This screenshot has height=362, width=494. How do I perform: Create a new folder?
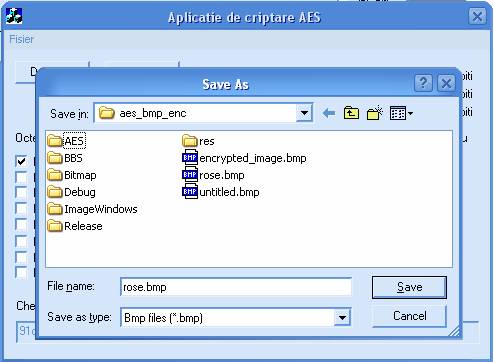[x=375, y=113]
